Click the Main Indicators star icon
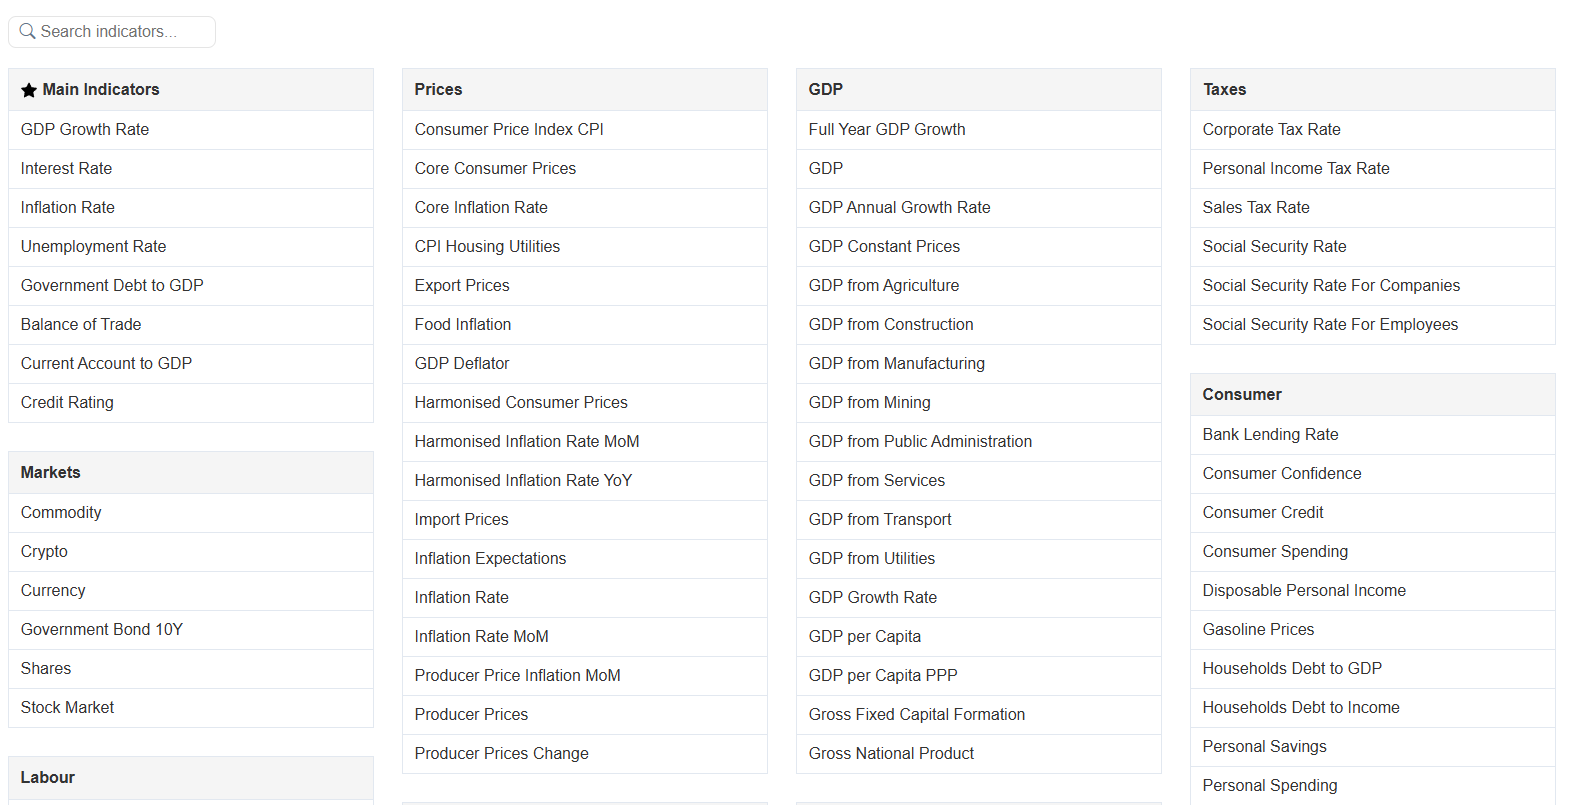The image size is (1570, 805). pyautogui.click(x=29, y=90)
